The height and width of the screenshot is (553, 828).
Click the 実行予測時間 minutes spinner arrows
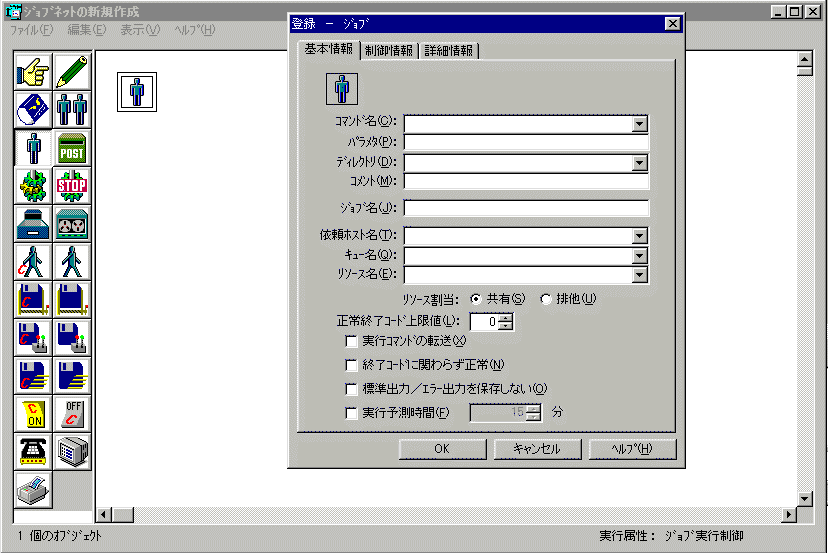(x=534, y=413)
